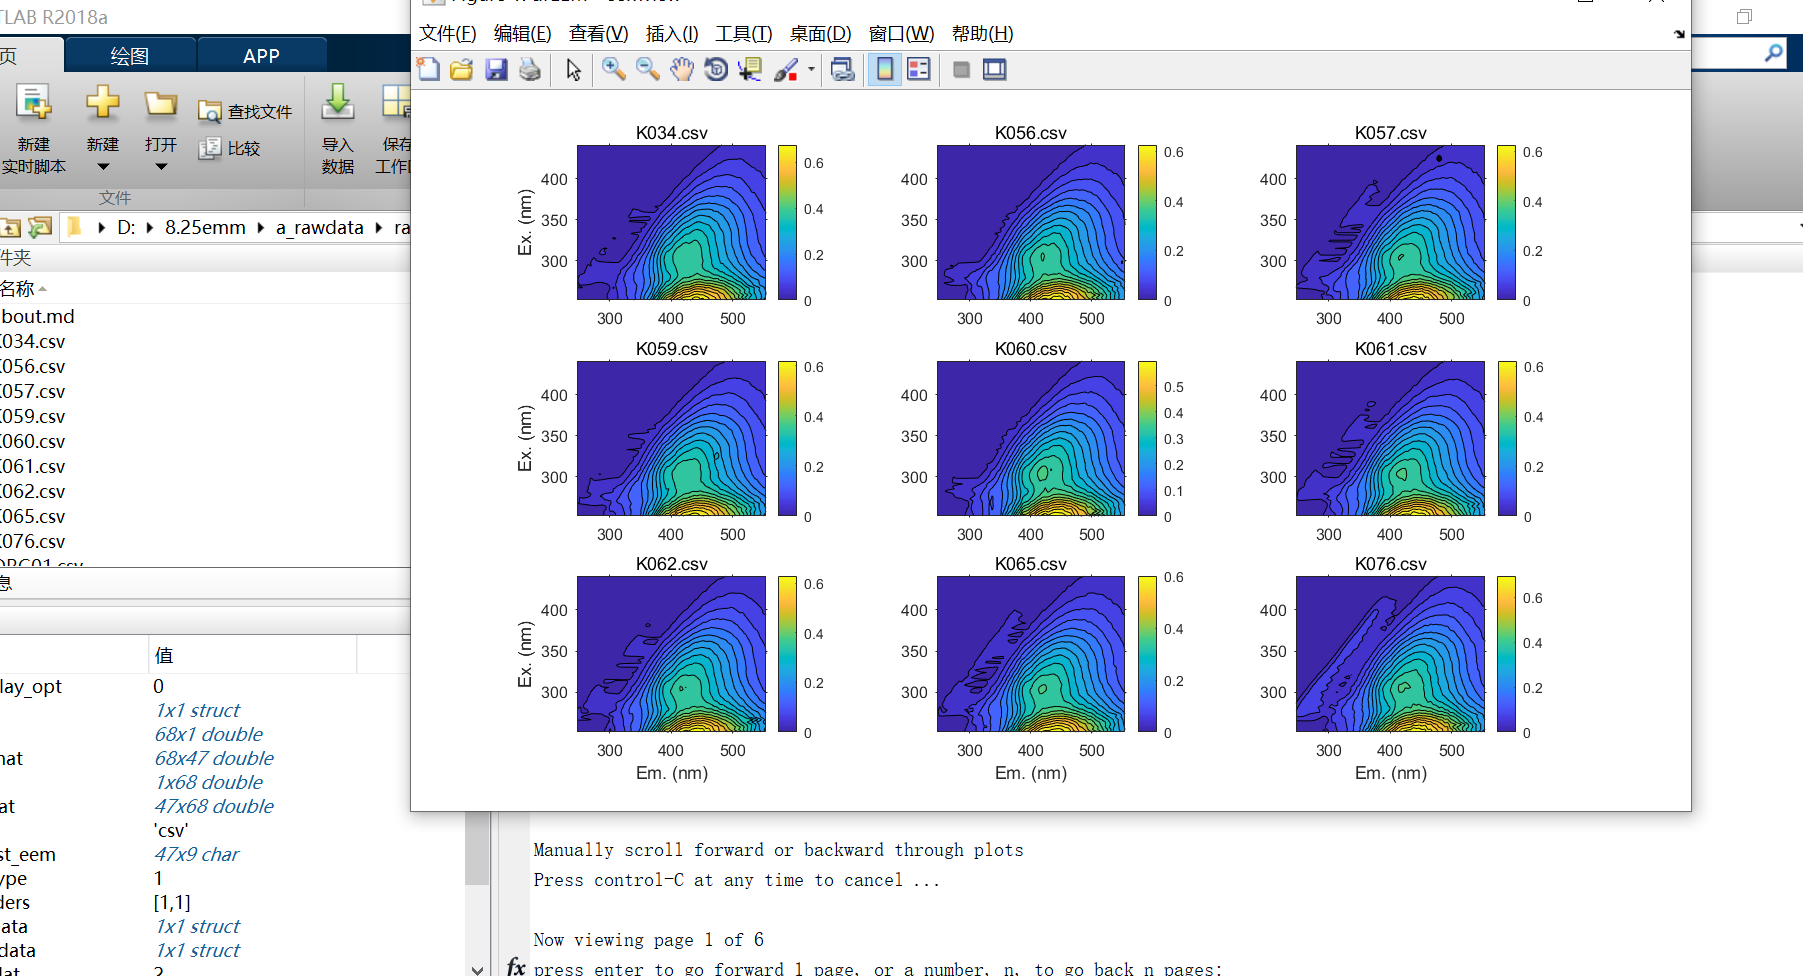The width and height of the screenshot is (1803, 976).
Task: Click the D: path segment
Action: click(126, 228)
